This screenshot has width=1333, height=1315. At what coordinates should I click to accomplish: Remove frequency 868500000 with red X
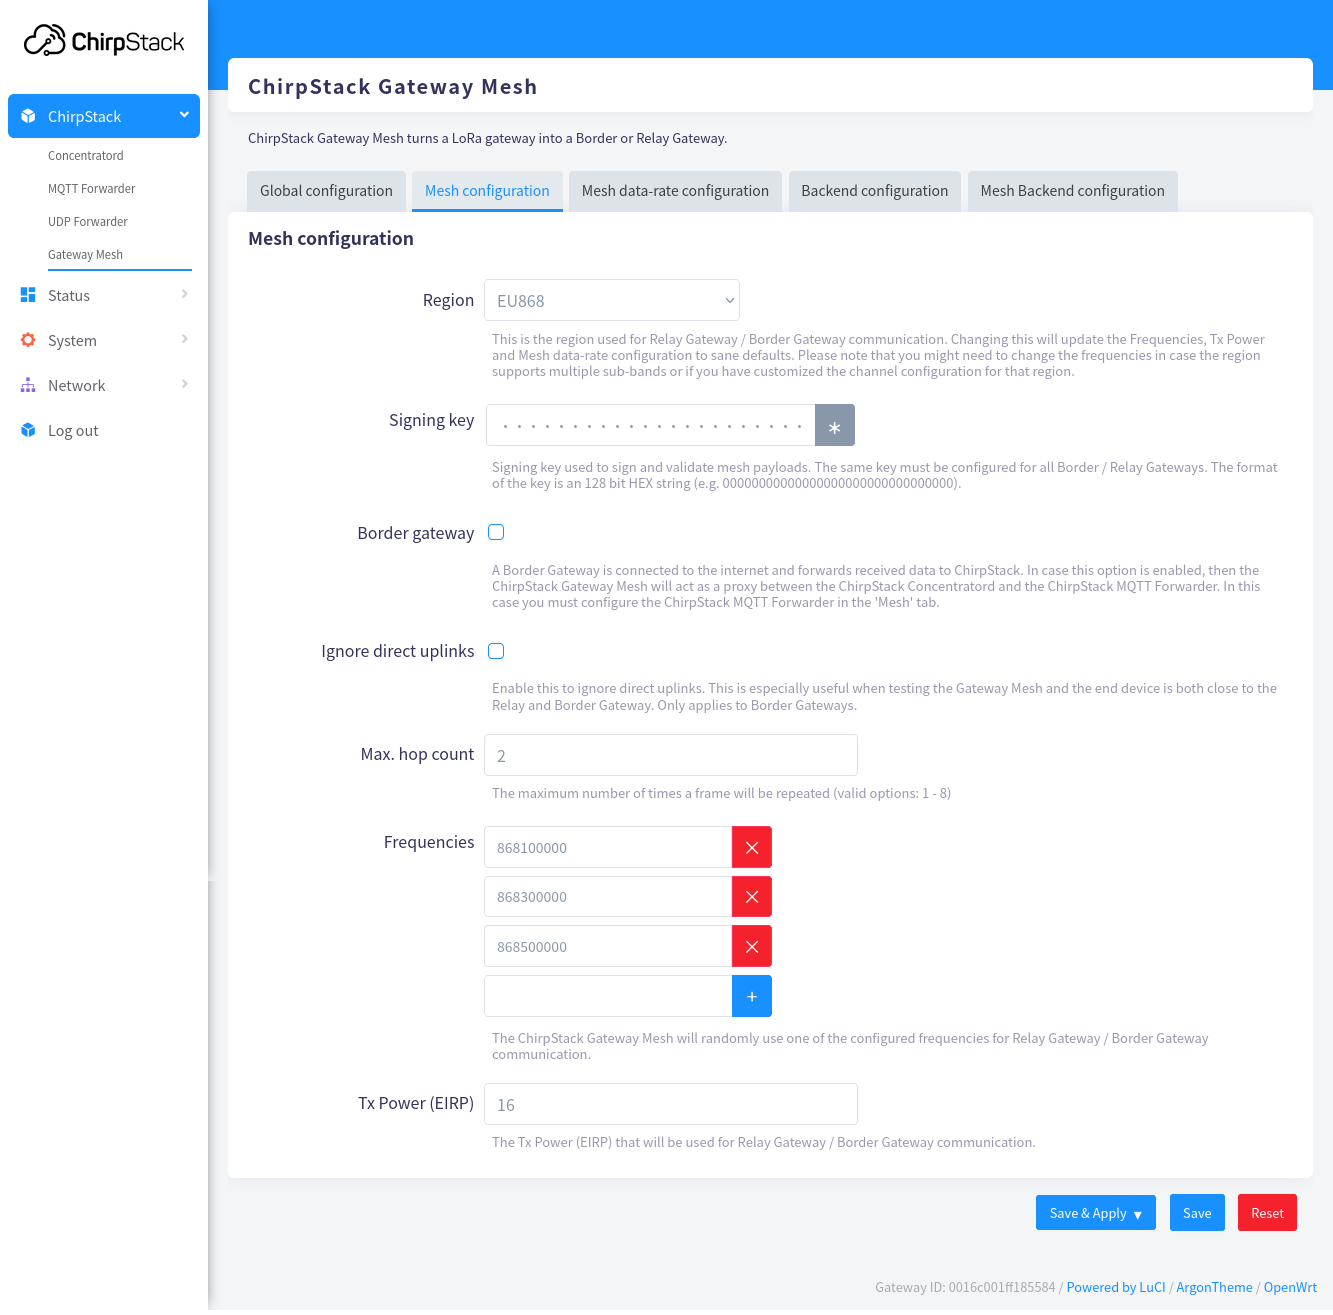point(751,947)
